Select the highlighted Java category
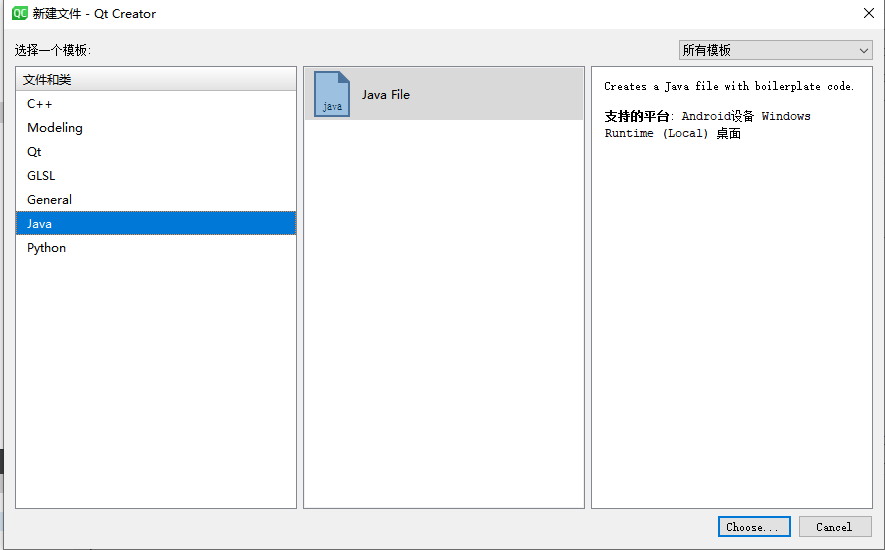The width and height of the screenshot is (885, 550). pos(156,224)
